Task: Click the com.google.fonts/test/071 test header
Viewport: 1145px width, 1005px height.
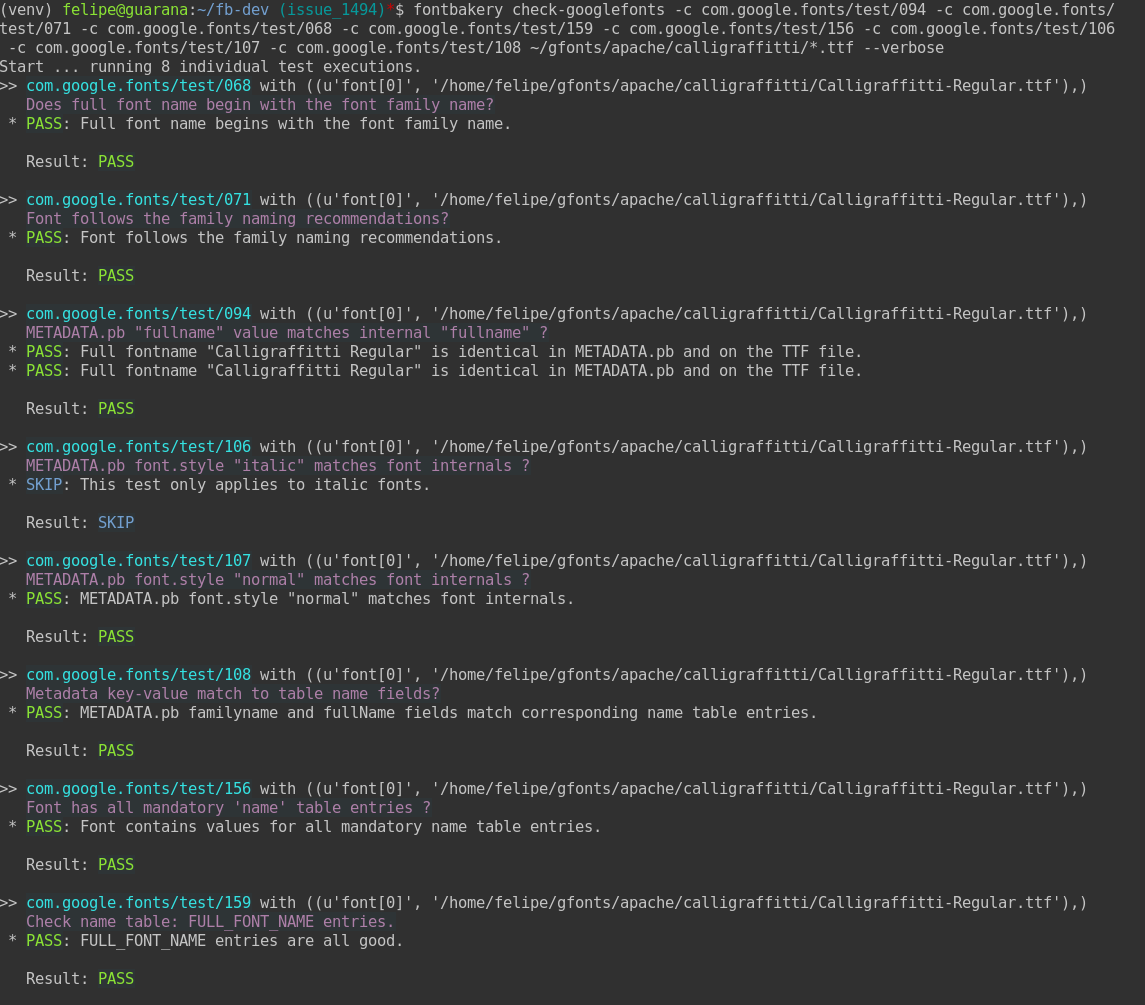Action: (x=138, y=199)
